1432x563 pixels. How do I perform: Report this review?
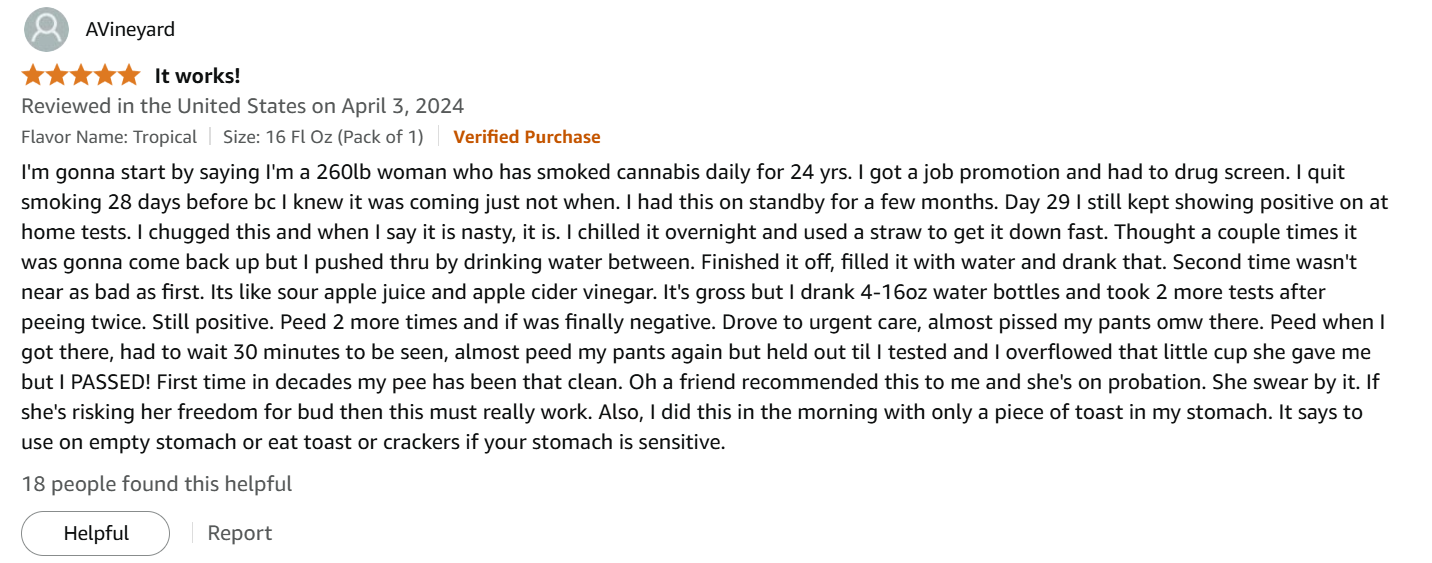(x=239, y=533)
